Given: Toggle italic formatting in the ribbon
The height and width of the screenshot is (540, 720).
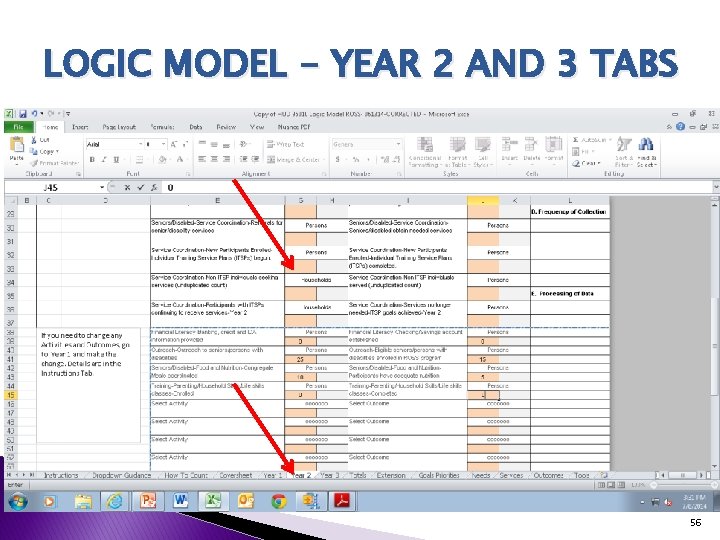Looking at the screenshot, I should pyautogui.click(x=104, y=159).
